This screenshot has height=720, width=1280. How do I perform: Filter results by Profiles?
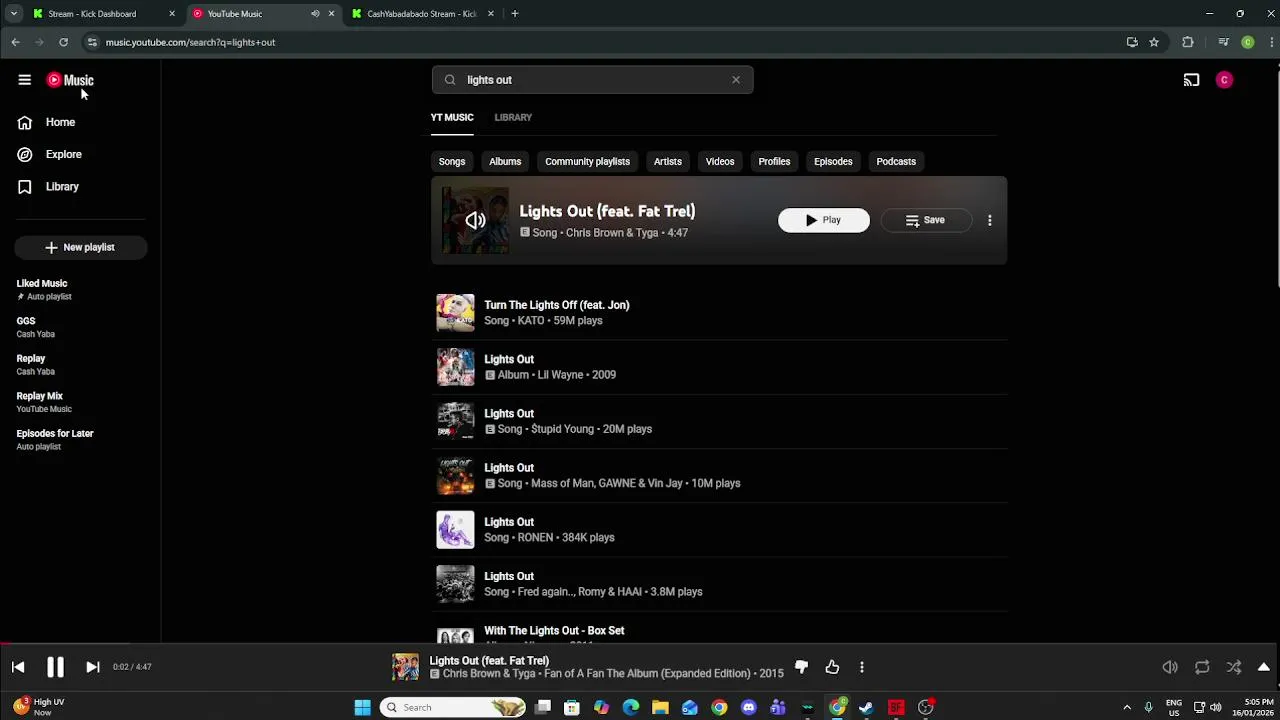coord(774,161)
